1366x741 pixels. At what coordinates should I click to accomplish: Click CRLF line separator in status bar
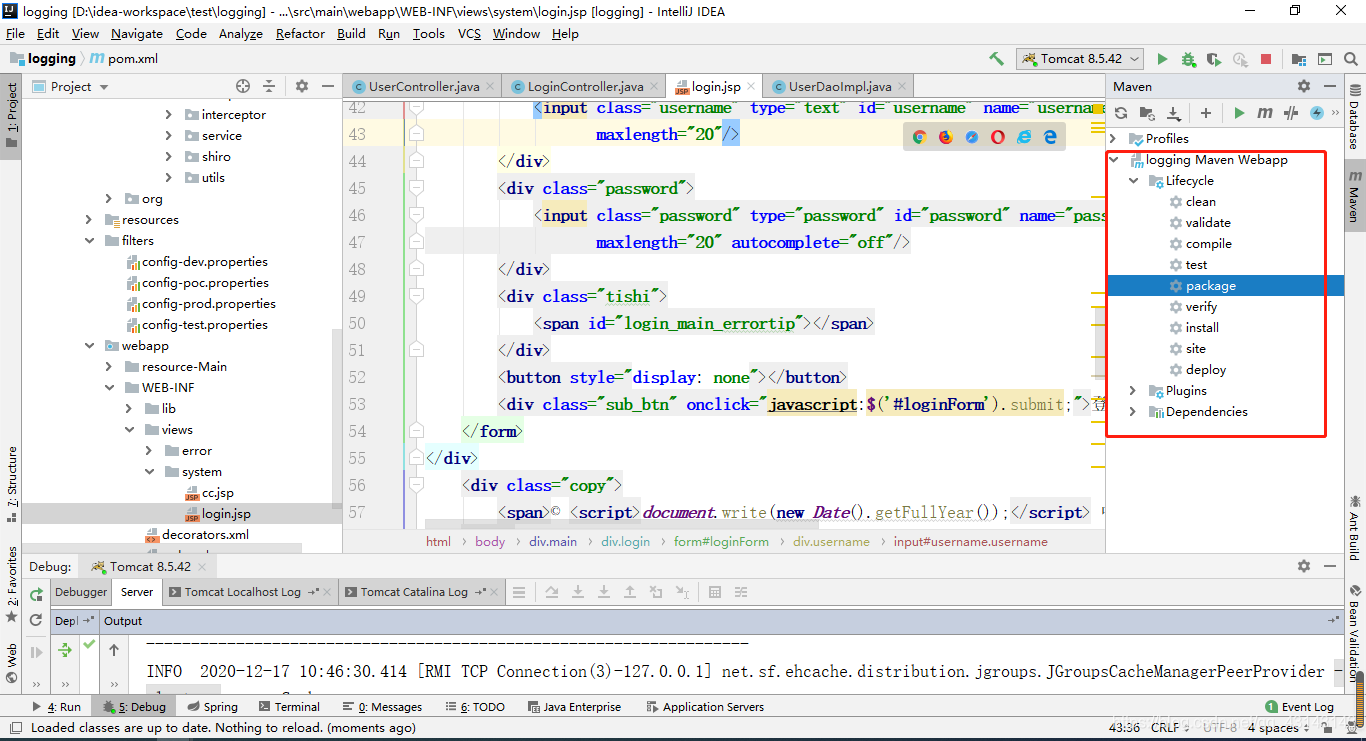pyautogui.click(x=1169, y=728)
